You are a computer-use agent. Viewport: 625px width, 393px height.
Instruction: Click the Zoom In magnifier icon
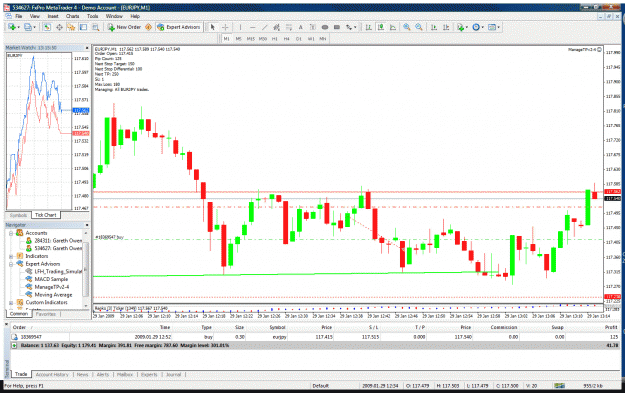407,27
